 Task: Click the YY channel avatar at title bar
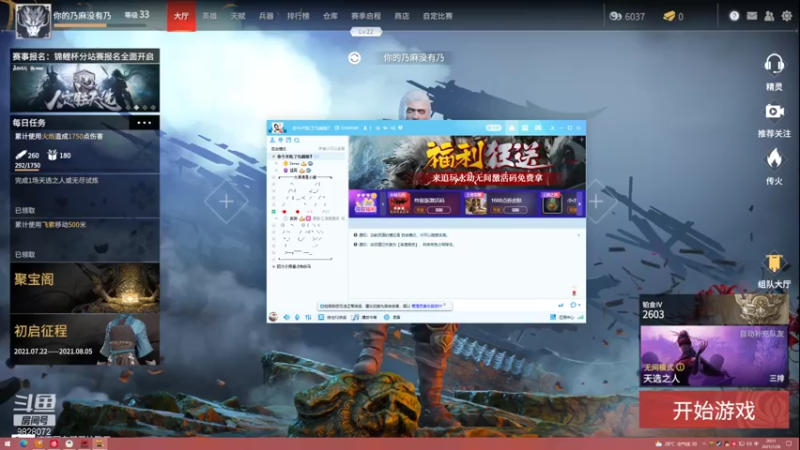pos(277,128)
